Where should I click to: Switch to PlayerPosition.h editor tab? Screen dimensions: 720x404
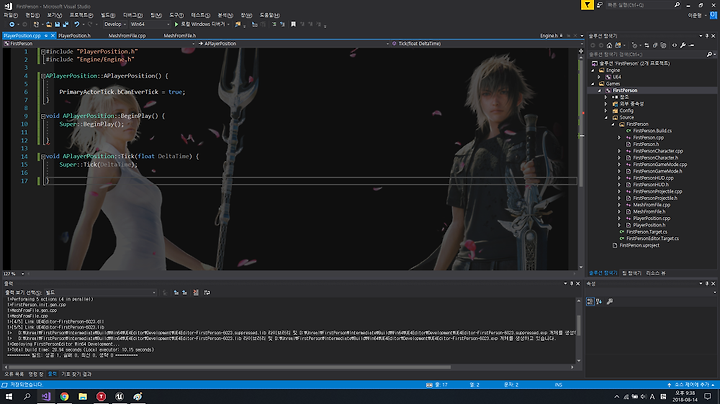(74, 35)
